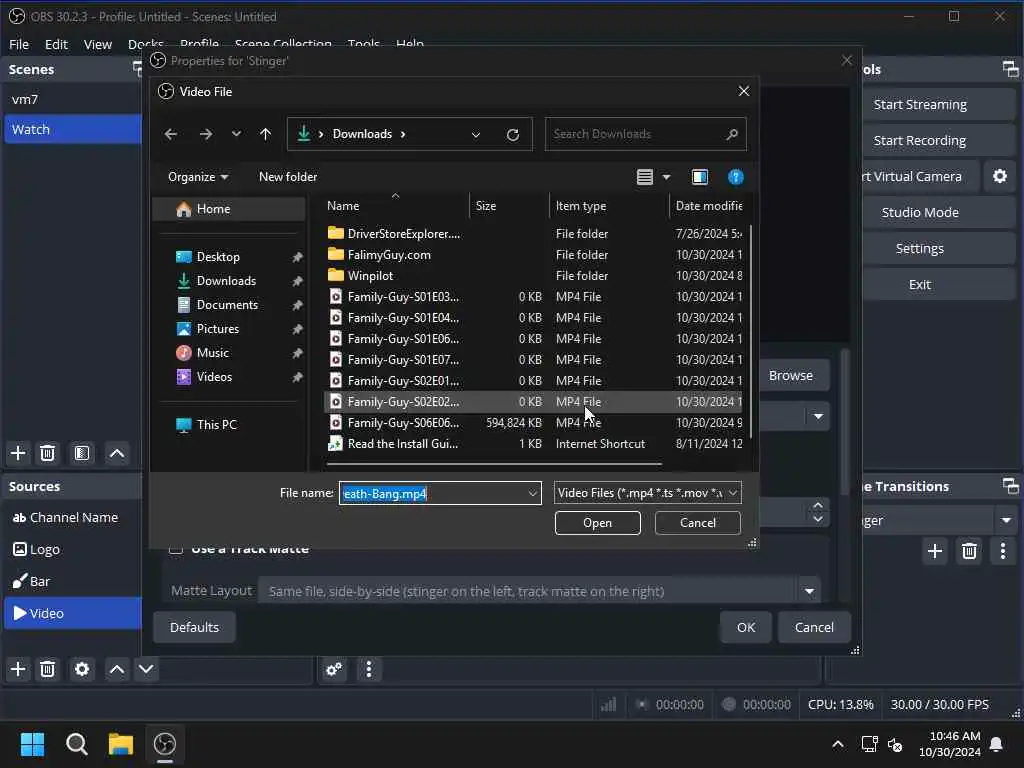
Task: Go up one folder level
Action: 265,134
